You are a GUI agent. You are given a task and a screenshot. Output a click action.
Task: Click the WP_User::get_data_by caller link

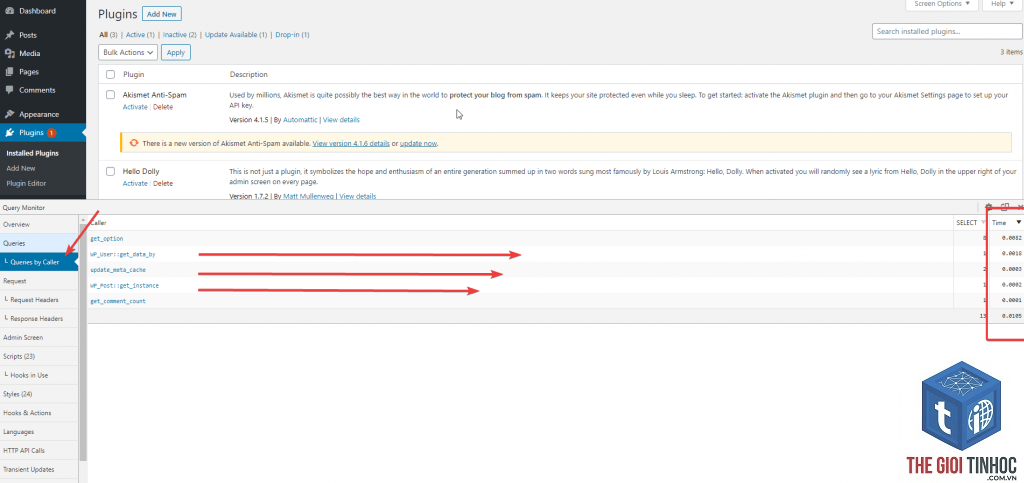pos(123,255)
